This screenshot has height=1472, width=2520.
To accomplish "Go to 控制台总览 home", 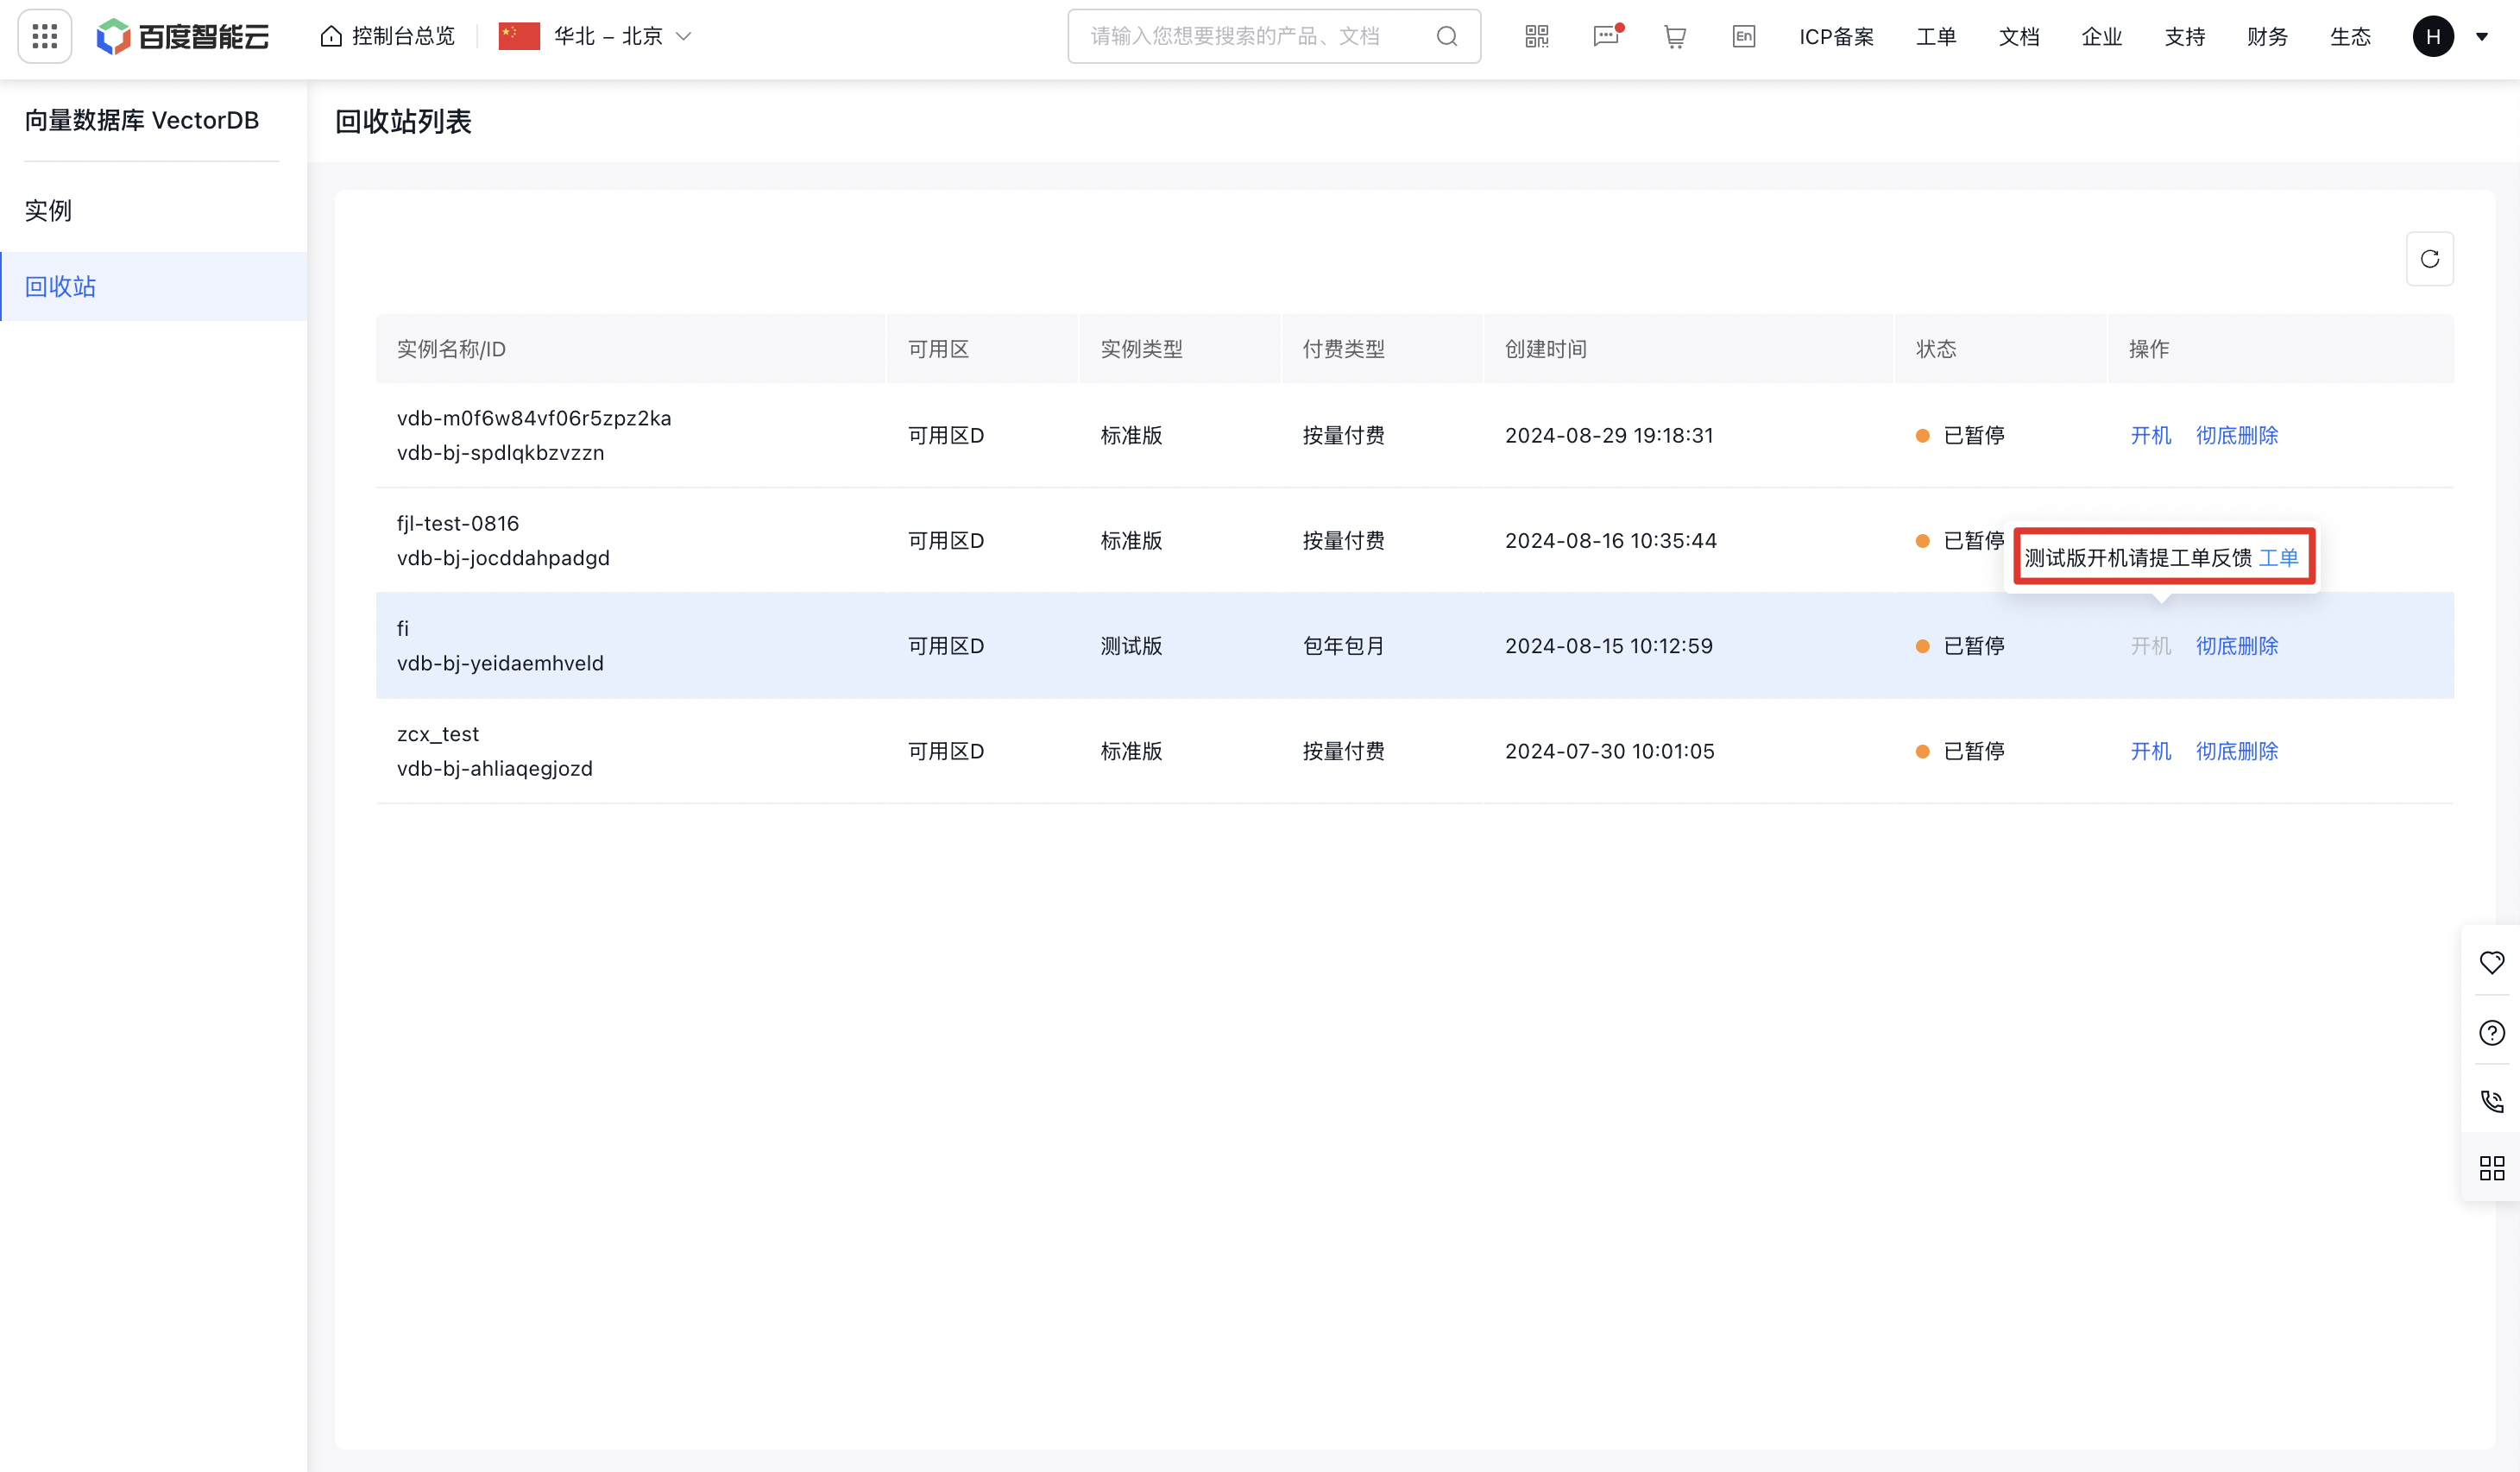I will (387, 37).
